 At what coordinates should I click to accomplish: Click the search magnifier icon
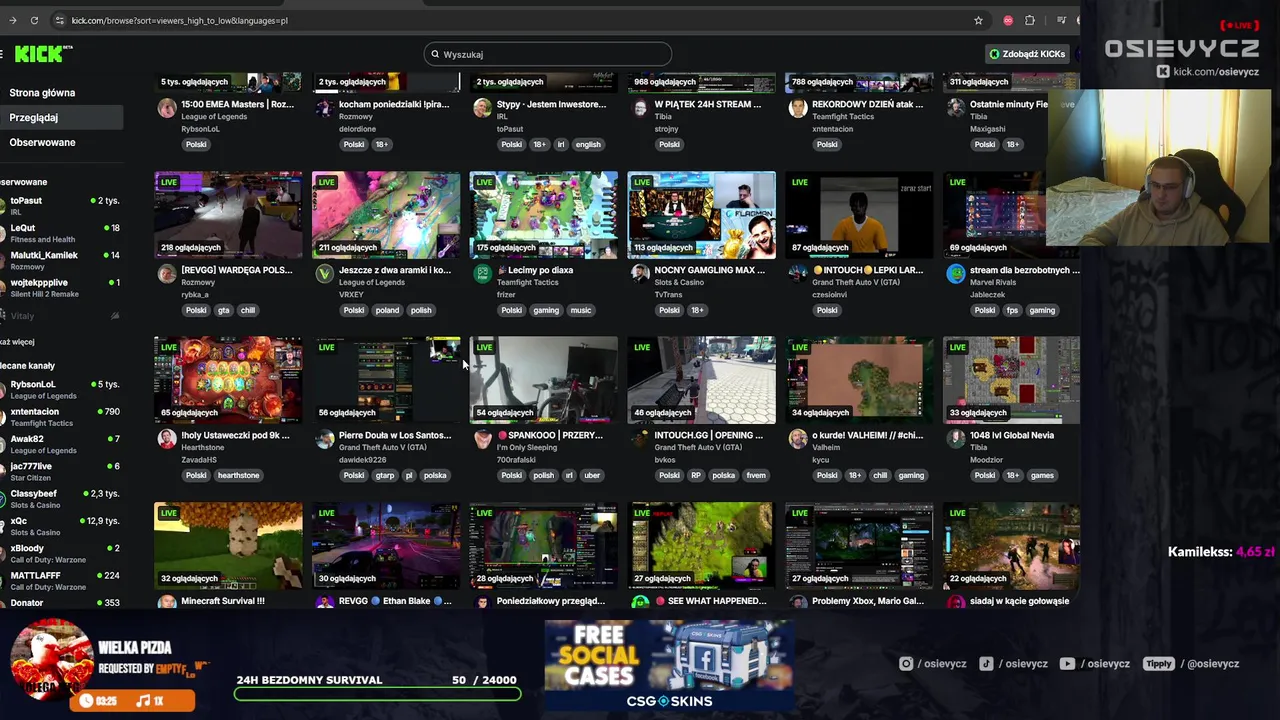pos(435,54)
